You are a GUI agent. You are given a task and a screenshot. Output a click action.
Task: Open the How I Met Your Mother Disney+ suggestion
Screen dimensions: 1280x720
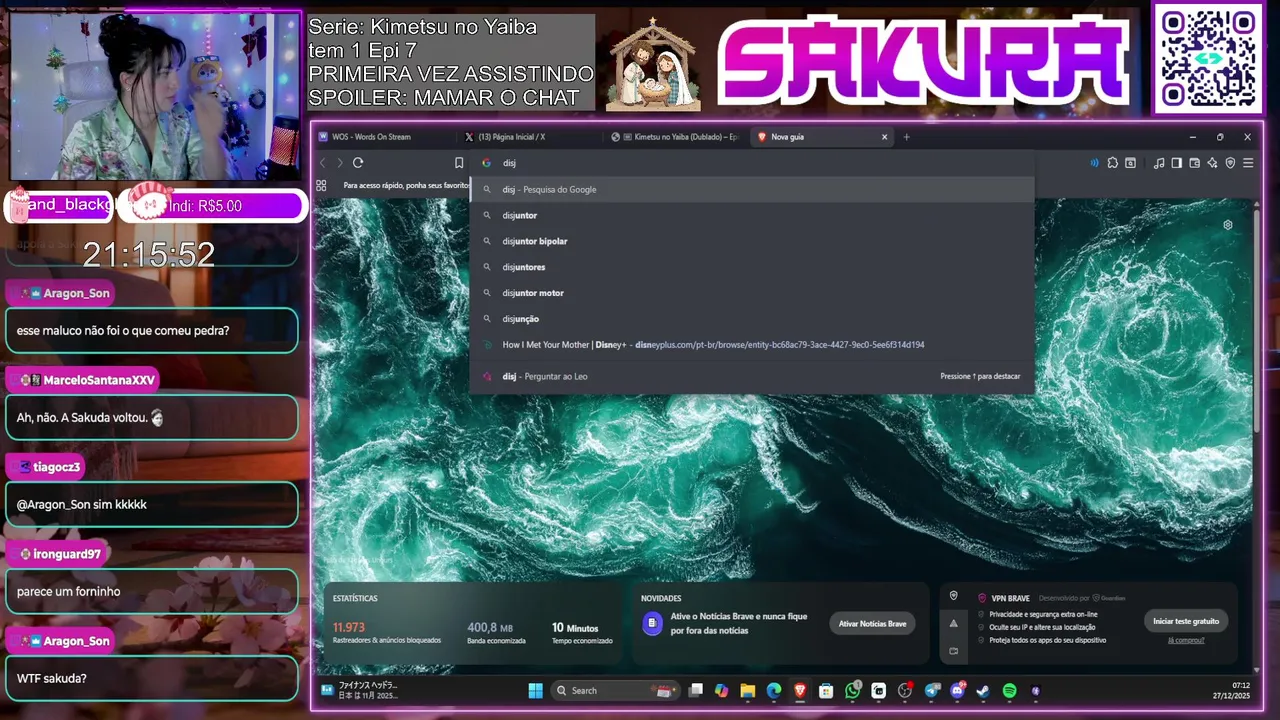[x=752, y=345]
